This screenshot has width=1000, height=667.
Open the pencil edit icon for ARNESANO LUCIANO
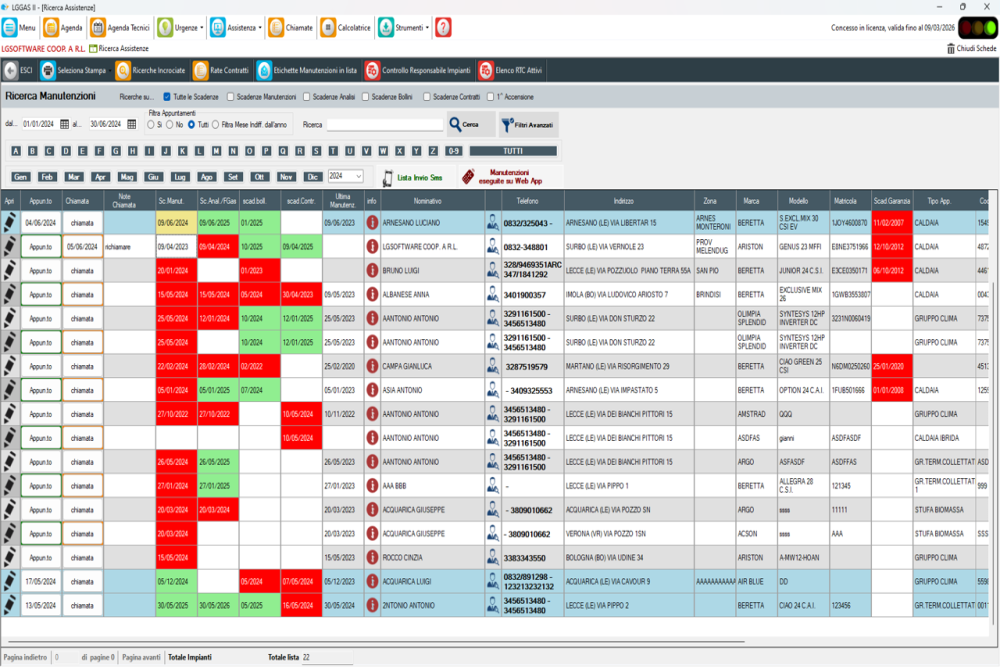click(x=10, y=223)
